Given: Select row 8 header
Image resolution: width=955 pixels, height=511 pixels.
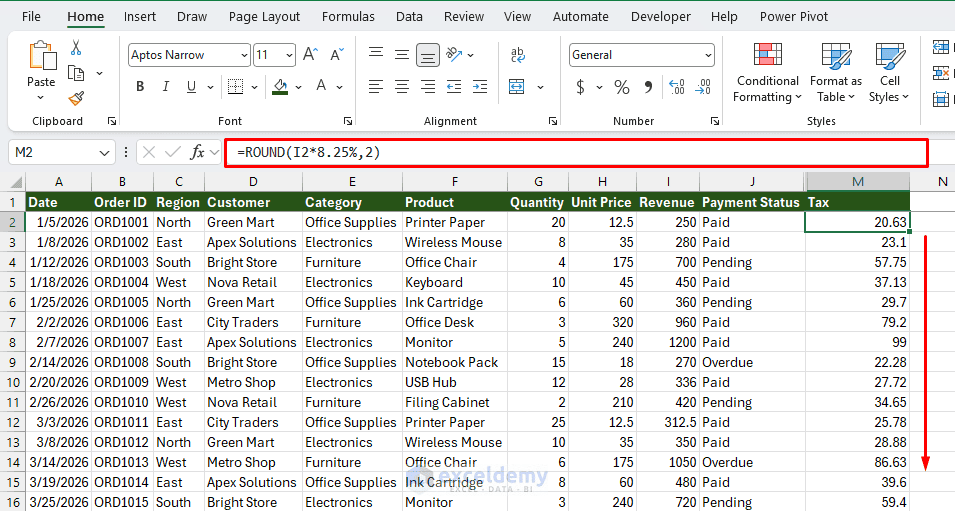Looking at the screenshot, I should [x=12, y=342].
